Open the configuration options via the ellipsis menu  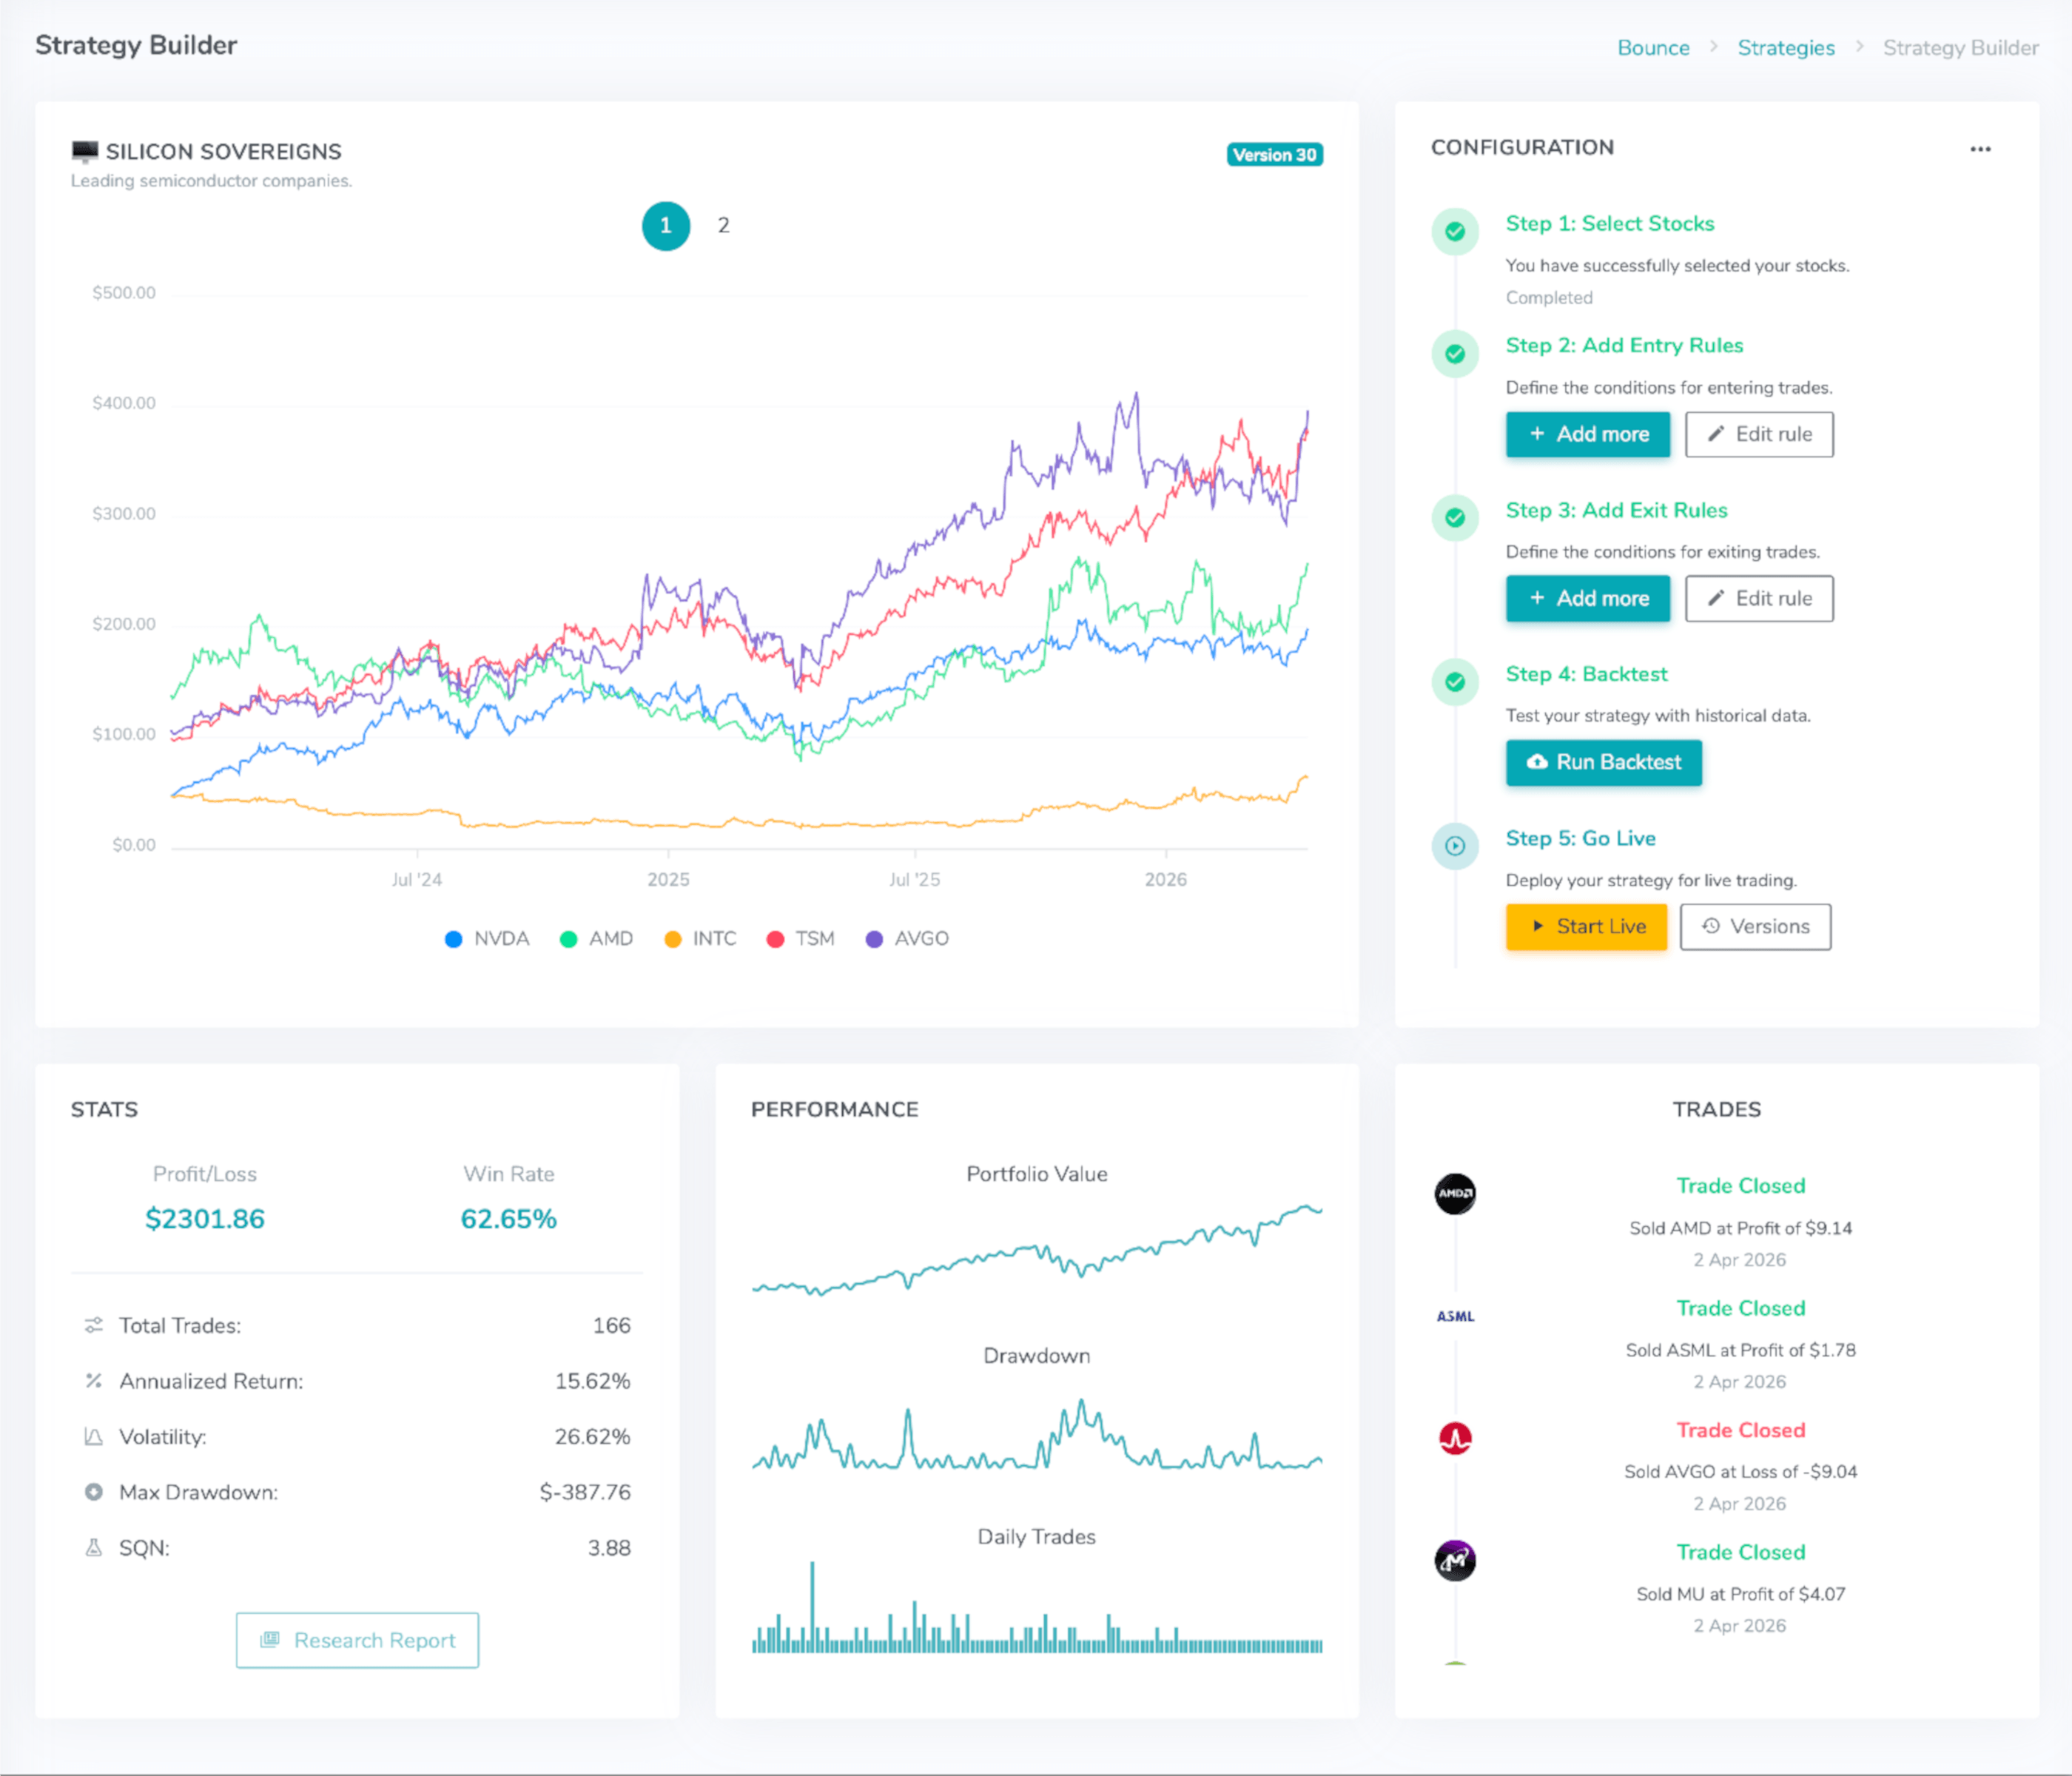[1982, 148]
